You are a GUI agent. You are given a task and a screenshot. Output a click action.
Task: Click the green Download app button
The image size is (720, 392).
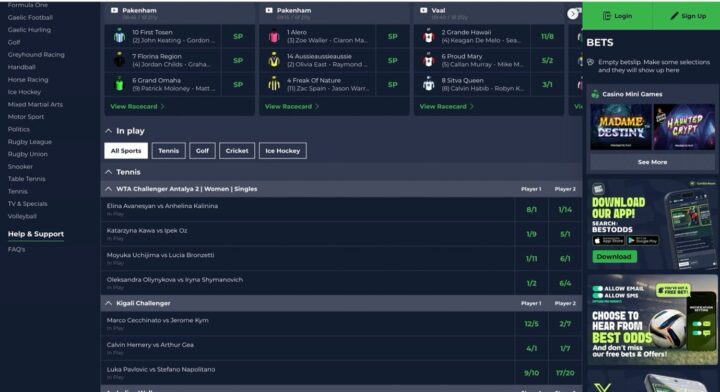tap(614, 257)
